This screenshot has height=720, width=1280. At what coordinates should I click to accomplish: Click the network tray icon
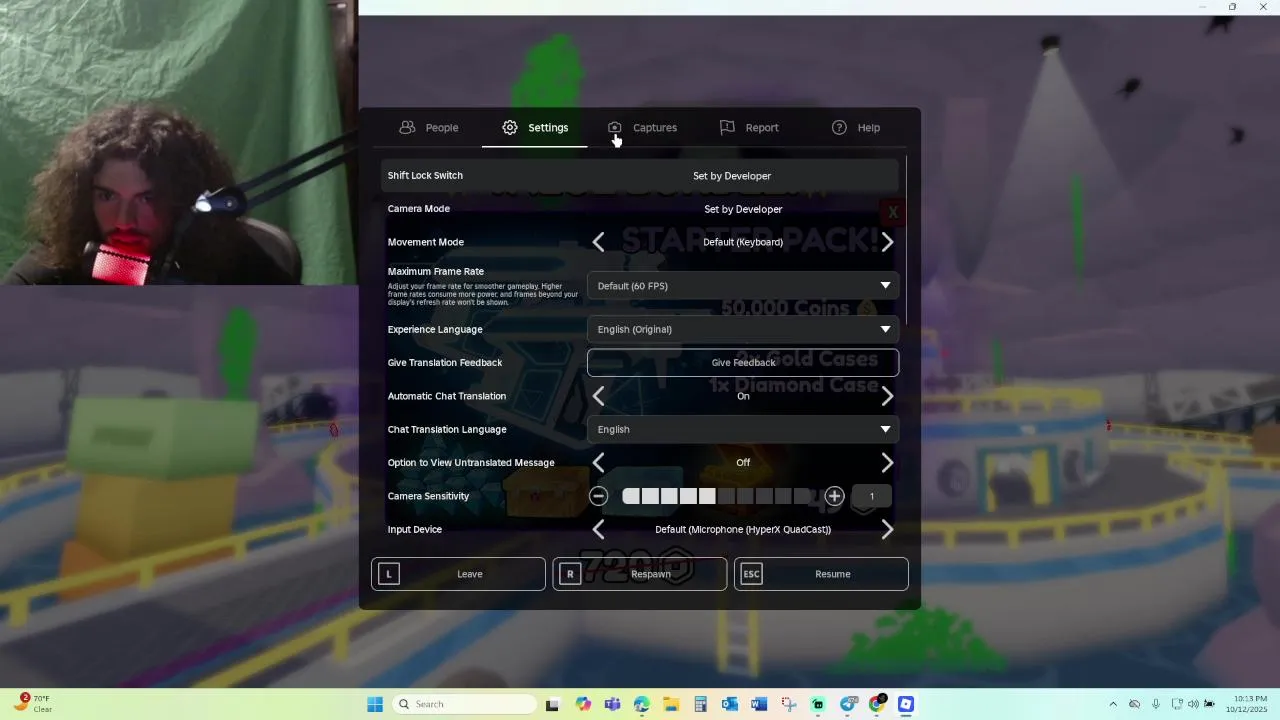click(x=1177, y=704)
